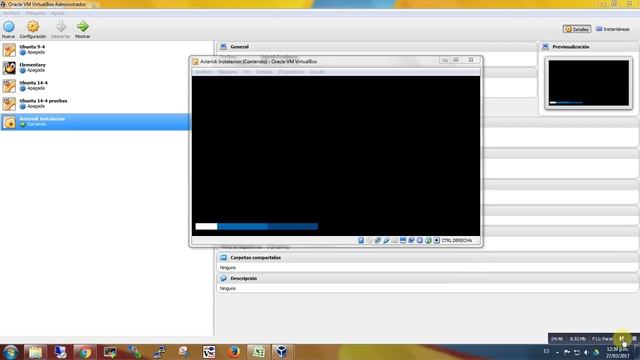
Task: Click hard disk indicator in VM status bar
Action: point(361,240)
